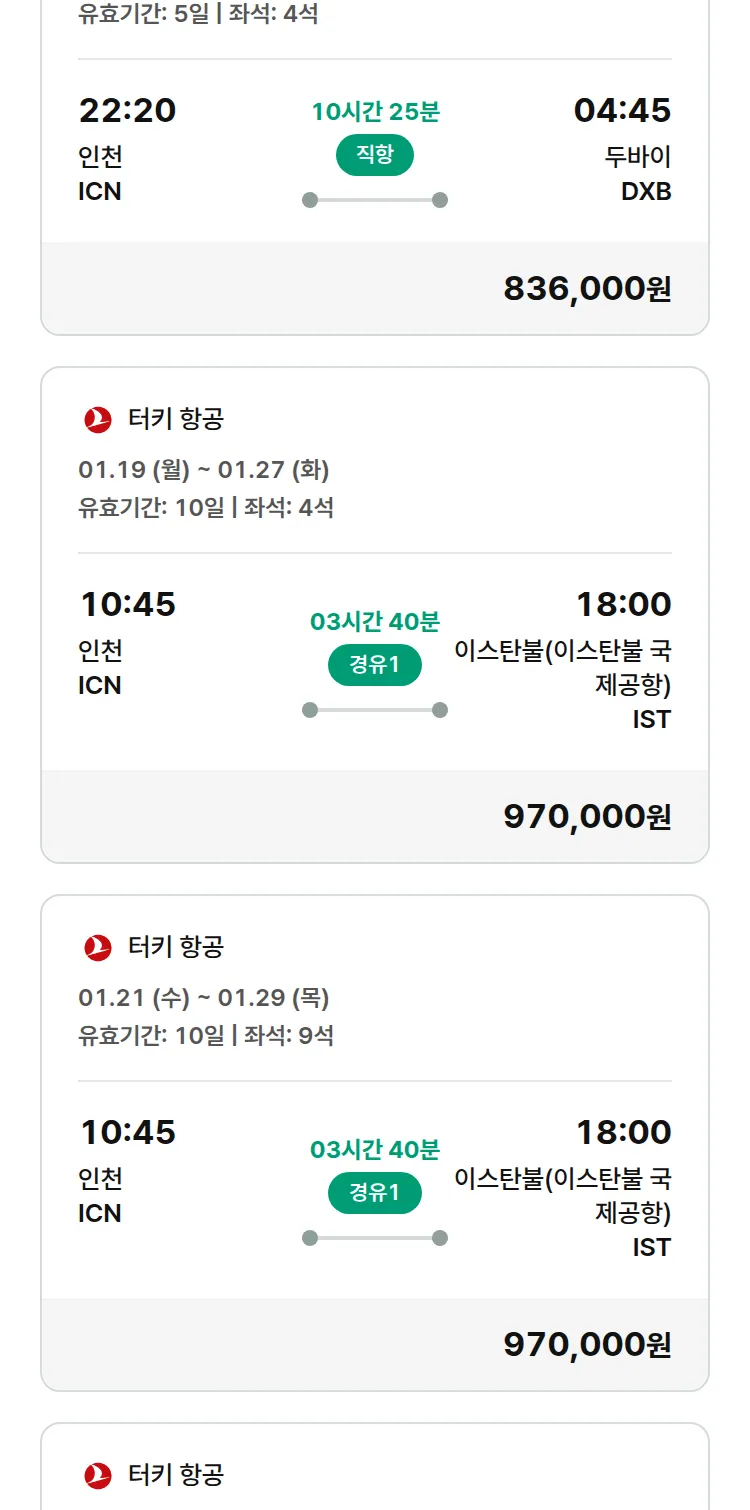The height and width of the screenshot is (1510, 750).
Task: Click Turkish Airlines logo on 01.19 flight card
Action: click(x=98, y=420)
